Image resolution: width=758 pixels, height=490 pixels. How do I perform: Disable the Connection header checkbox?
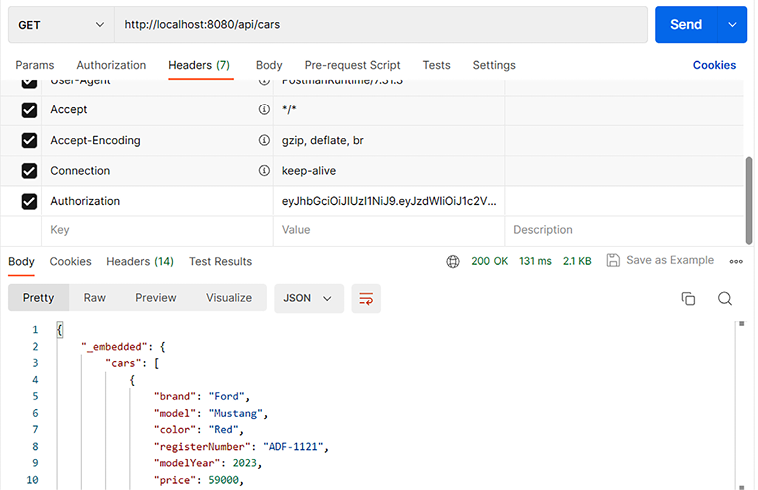[x=29, y=171]
